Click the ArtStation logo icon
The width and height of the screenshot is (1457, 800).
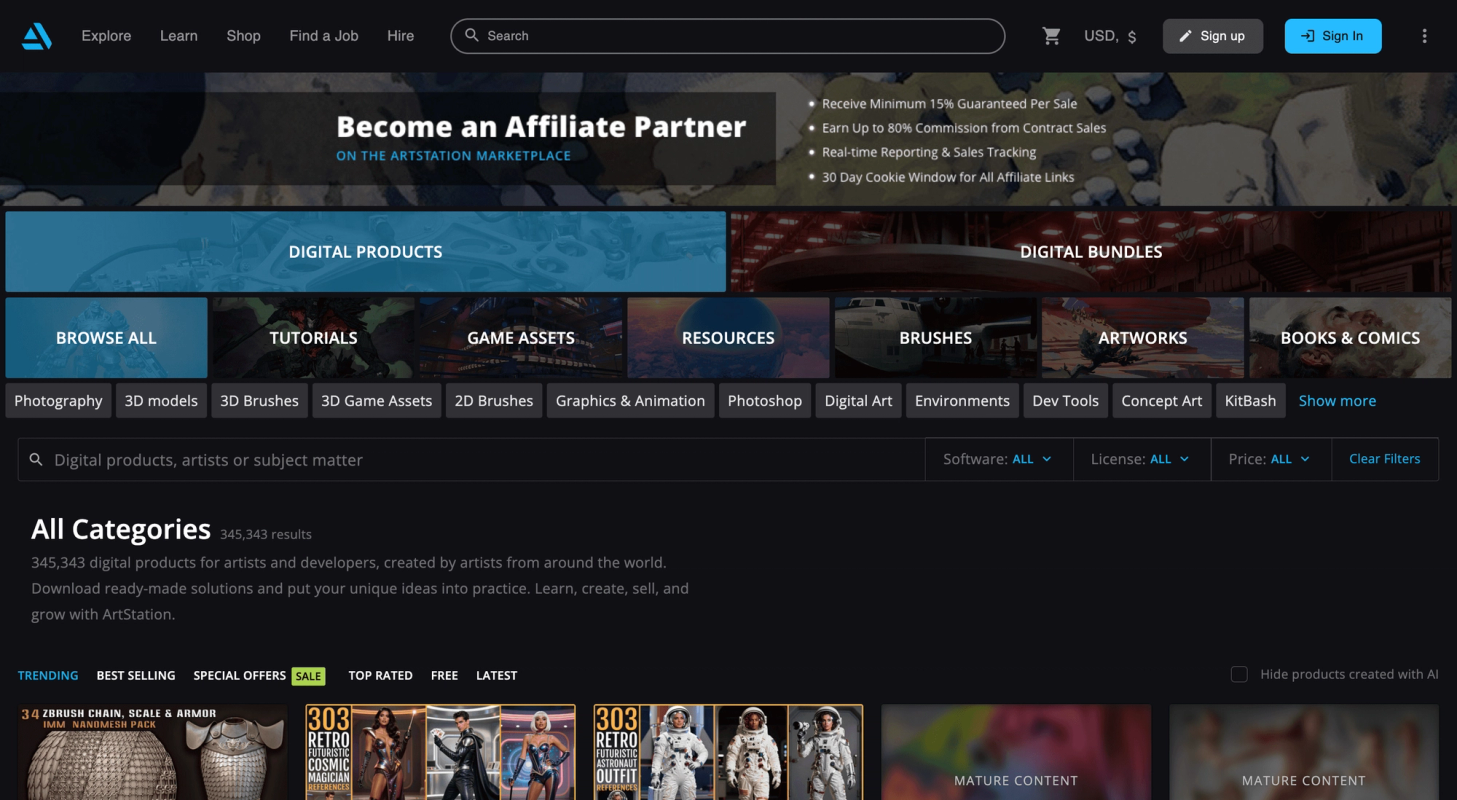(x=37, y=36)
